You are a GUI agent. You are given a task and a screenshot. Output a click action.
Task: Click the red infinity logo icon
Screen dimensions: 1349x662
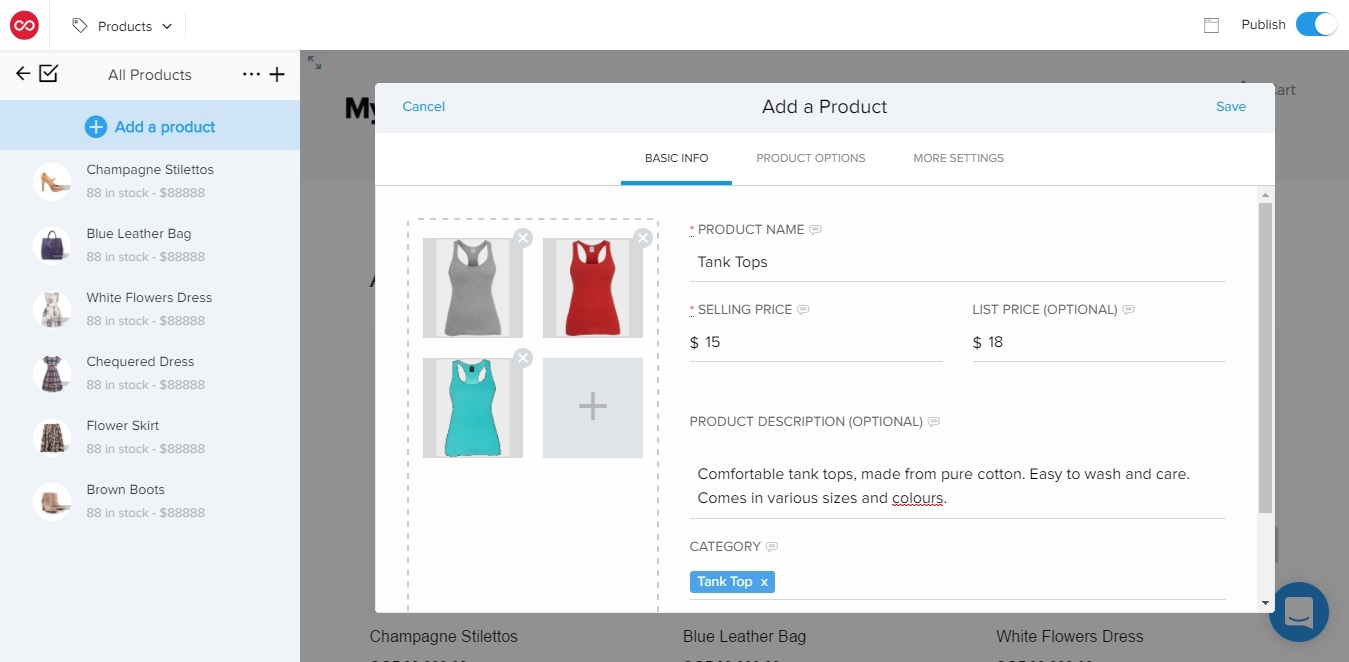pos(24,26)
